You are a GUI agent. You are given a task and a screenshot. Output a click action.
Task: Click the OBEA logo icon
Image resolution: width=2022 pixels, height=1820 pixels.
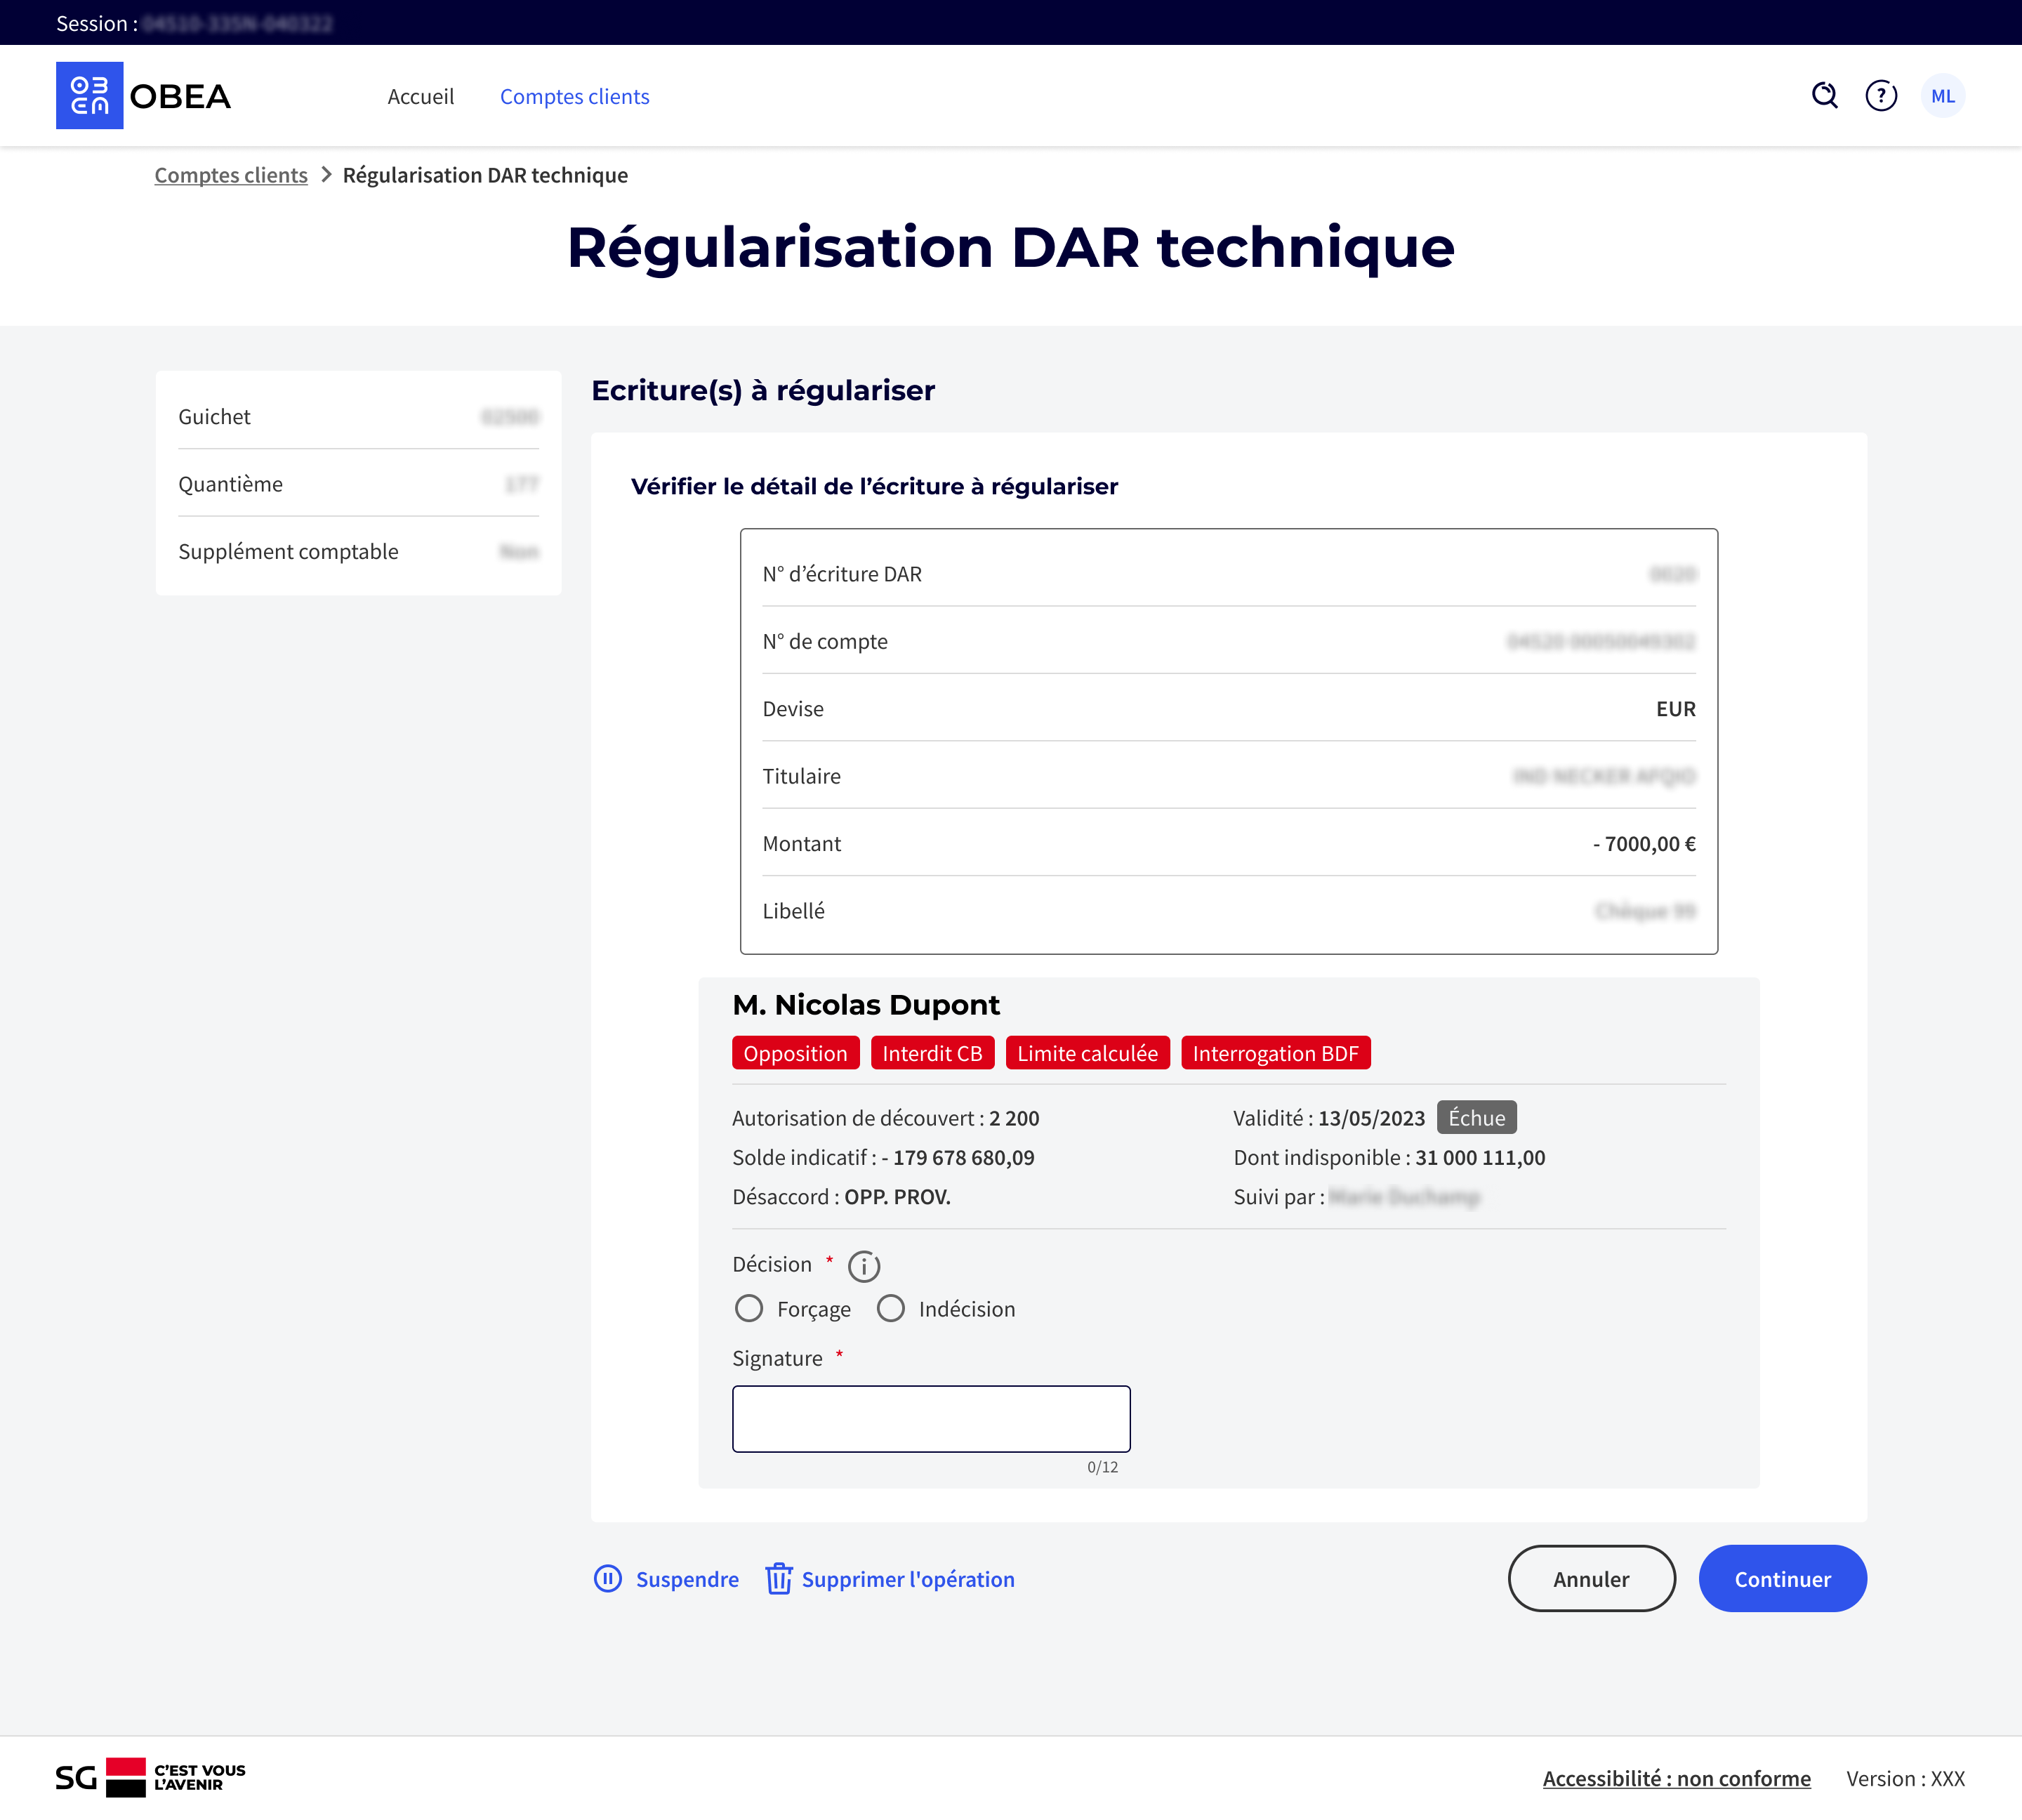pyautogui.click(x=89, y=96)
